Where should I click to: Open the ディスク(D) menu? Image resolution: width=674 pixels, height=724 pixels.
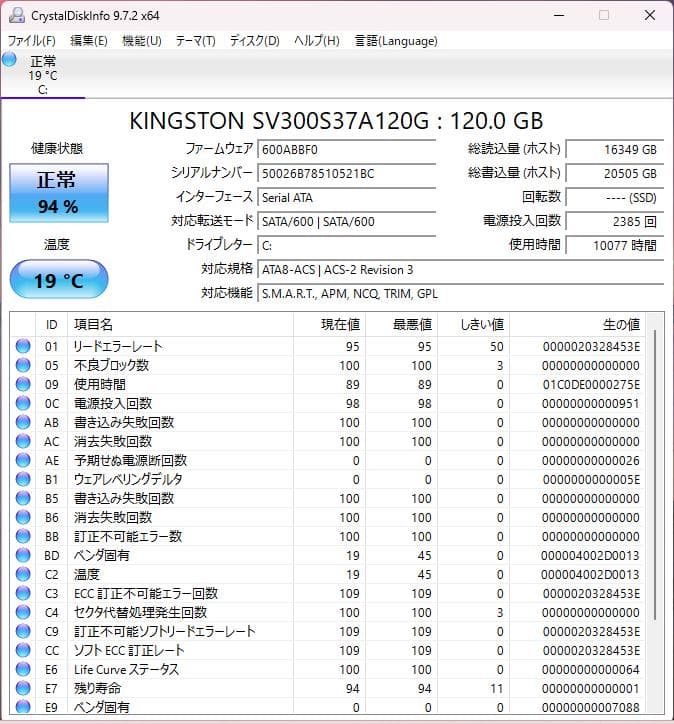coord(255,41)
